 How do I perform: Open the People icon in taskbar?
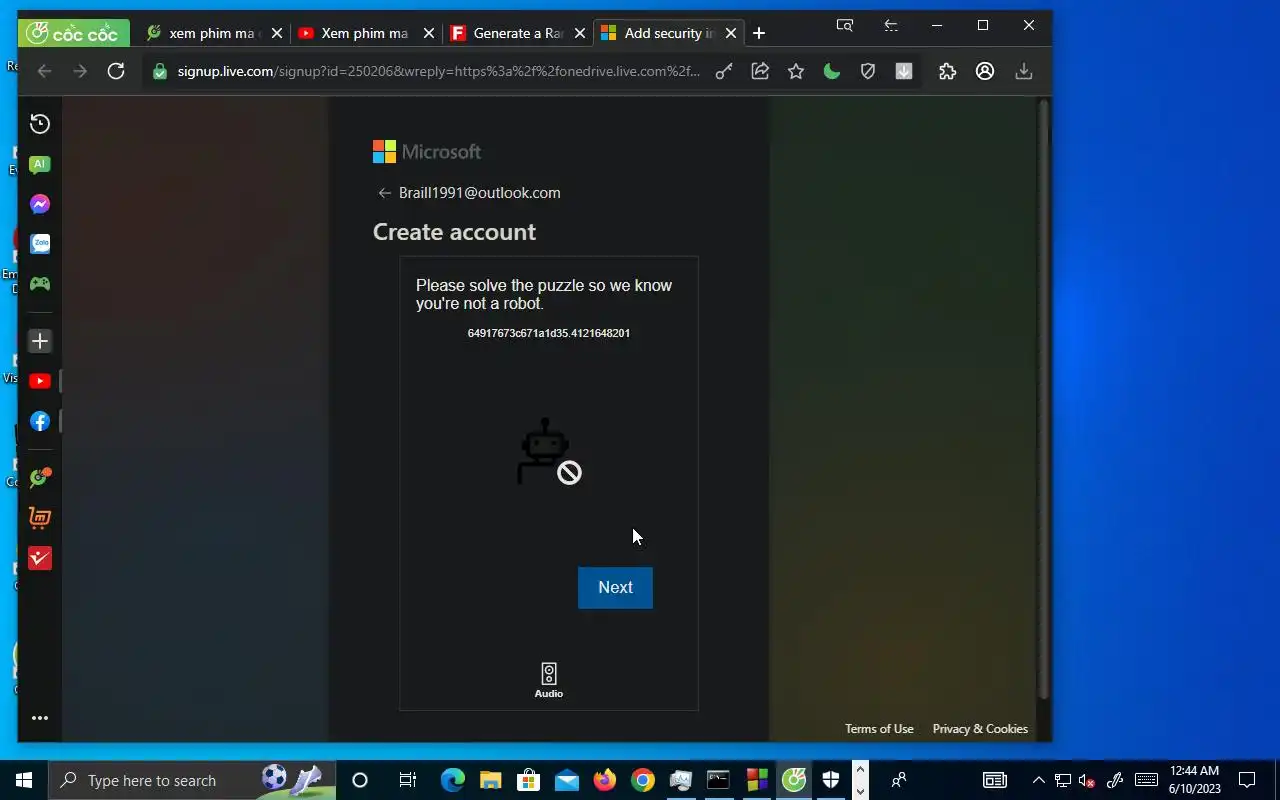899,780
